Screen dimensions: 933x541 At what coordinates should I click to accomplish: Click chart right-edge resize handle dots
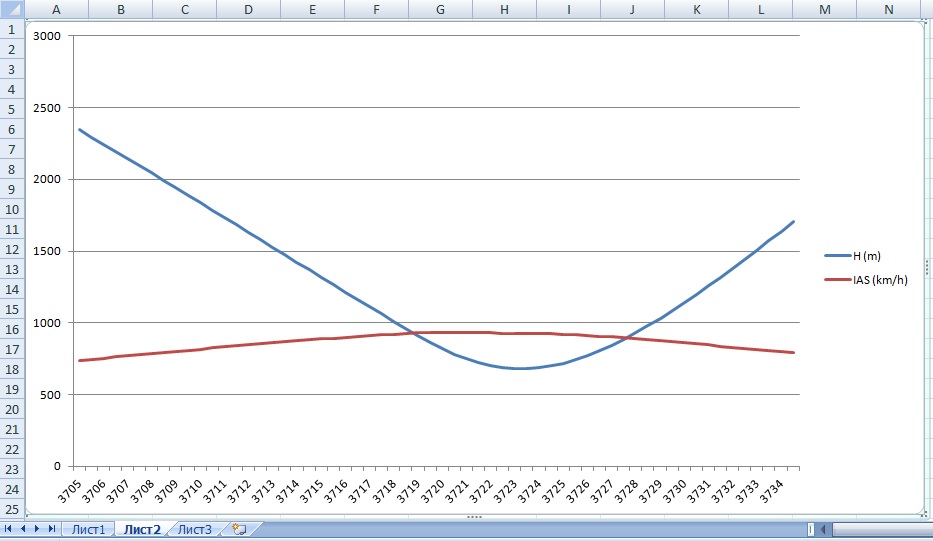point(926,267)
